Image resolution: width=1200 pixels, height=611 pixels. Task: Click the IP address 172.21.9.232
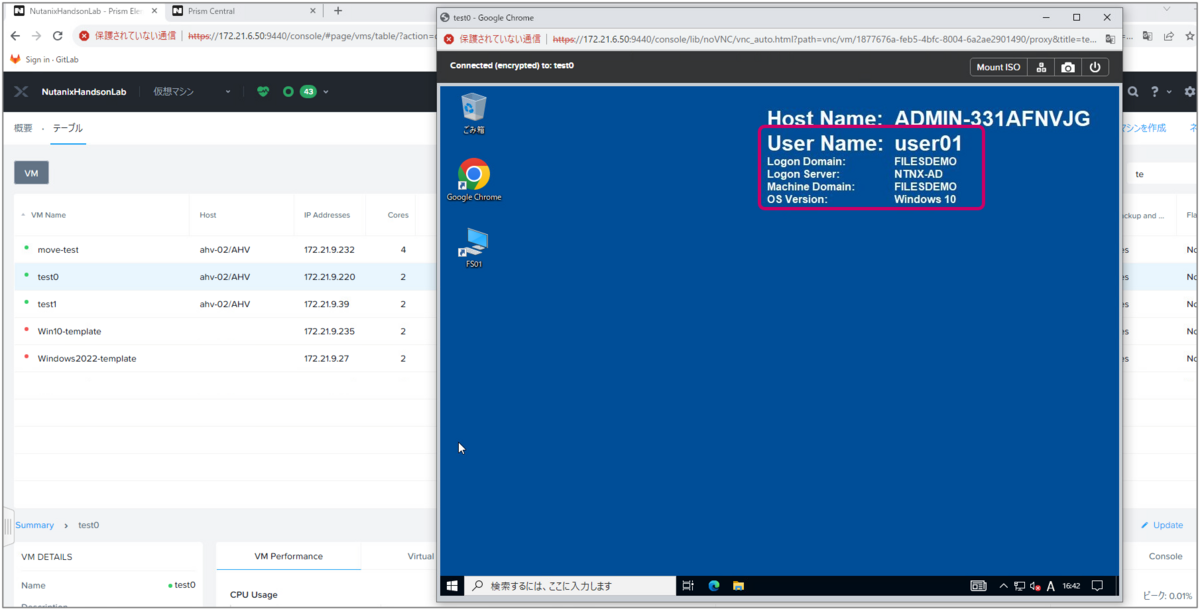329,250
